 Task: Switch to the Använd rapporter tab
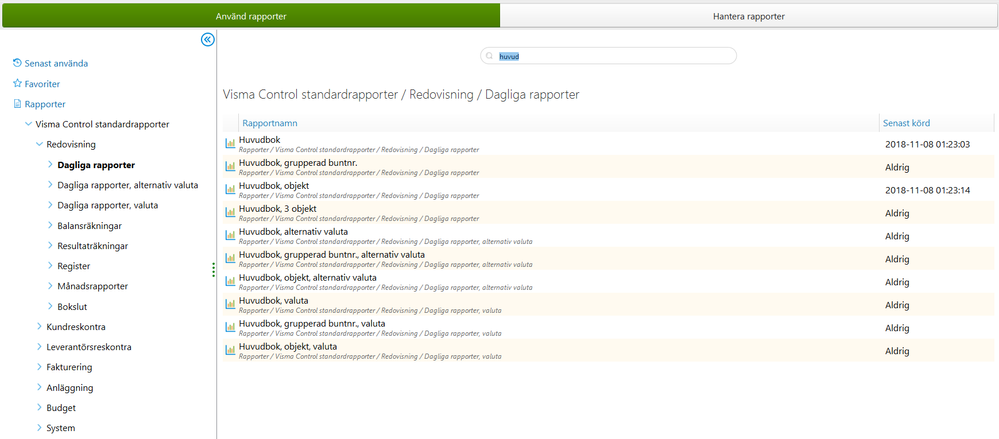point(251,17)
